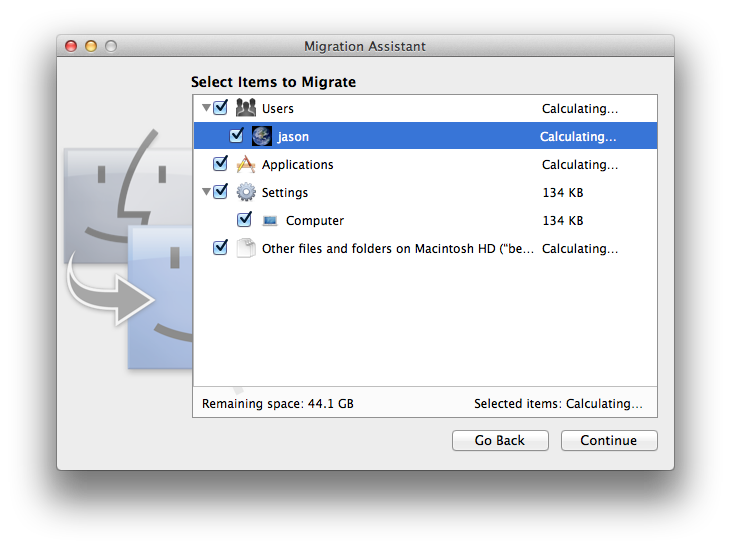The width and height of the screenshot is (731, 549).
Task: Select the Users row label
Action: [x=277, y=109]
